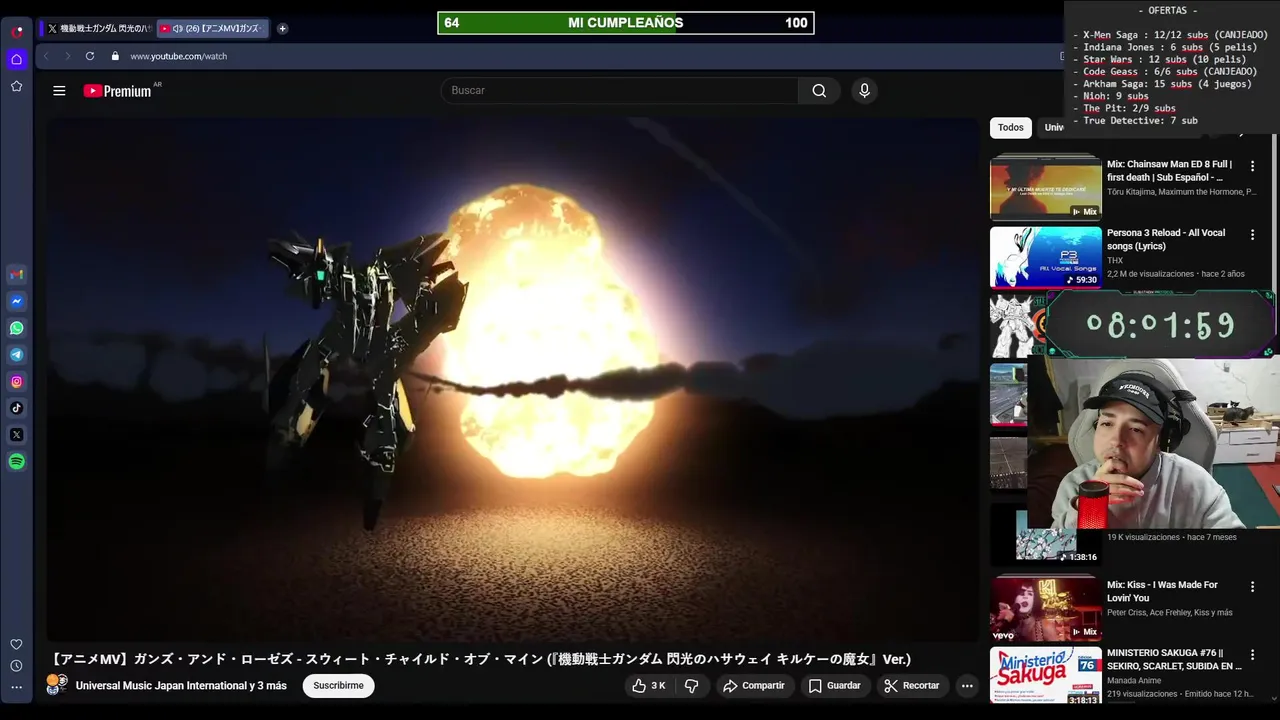Open options menu for Persona 3 Reload video

point(1252,235)
